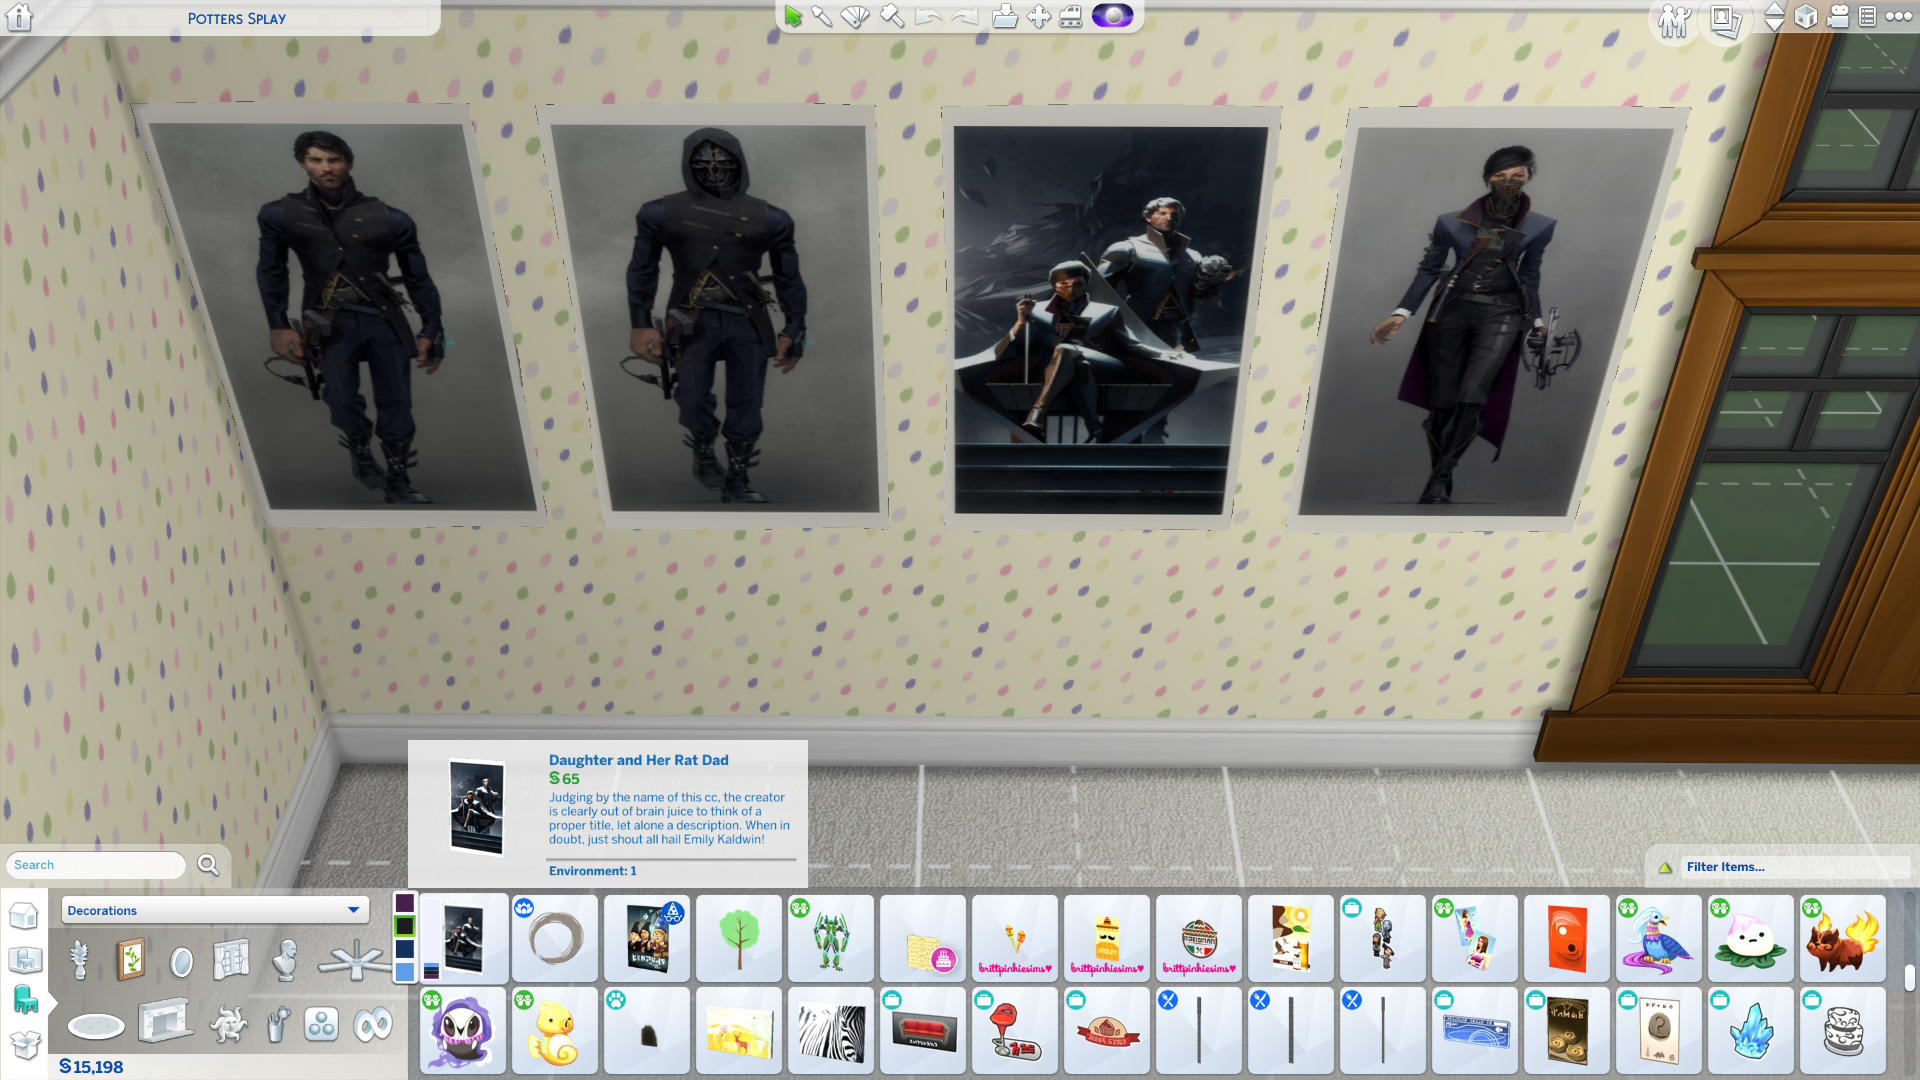Select the flaming fox creature figurine
1920x1080 pixels.
click(x=1843, y=938)
